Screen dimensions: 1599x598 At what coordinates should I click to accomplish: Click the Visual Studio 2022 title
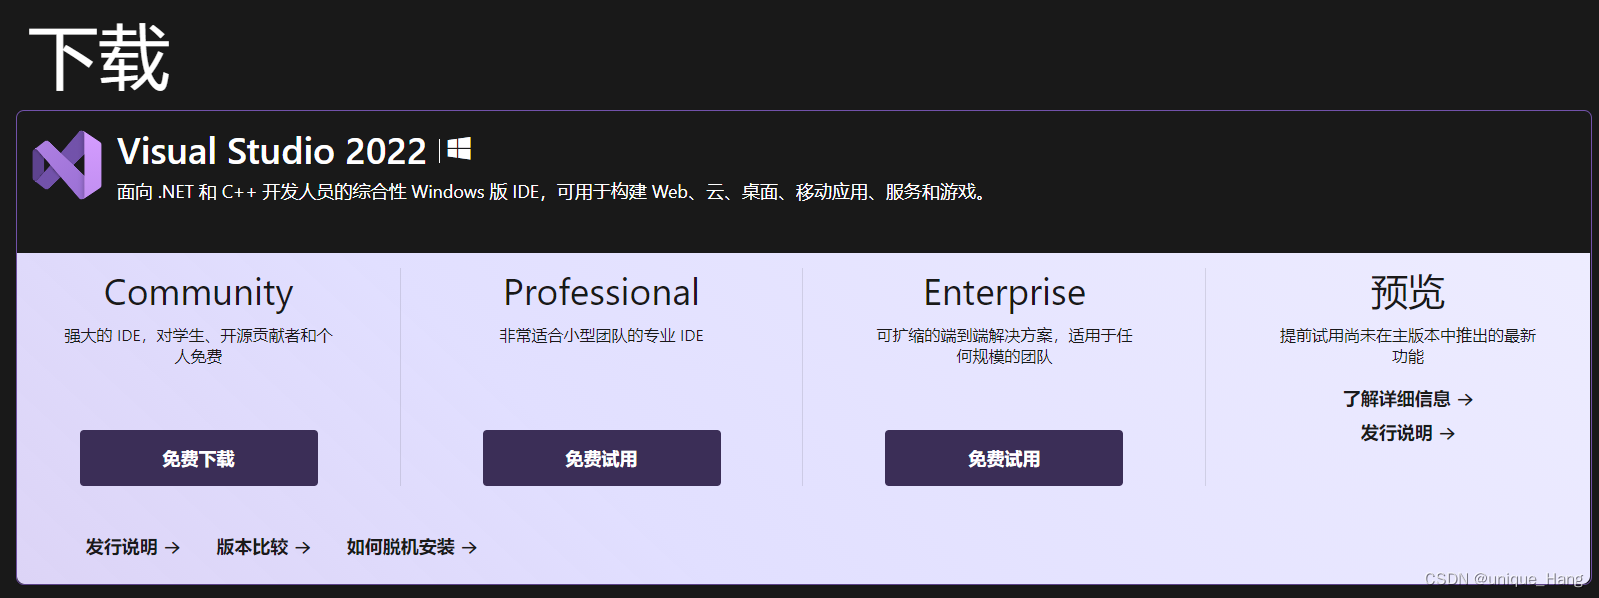coord(272,151)
